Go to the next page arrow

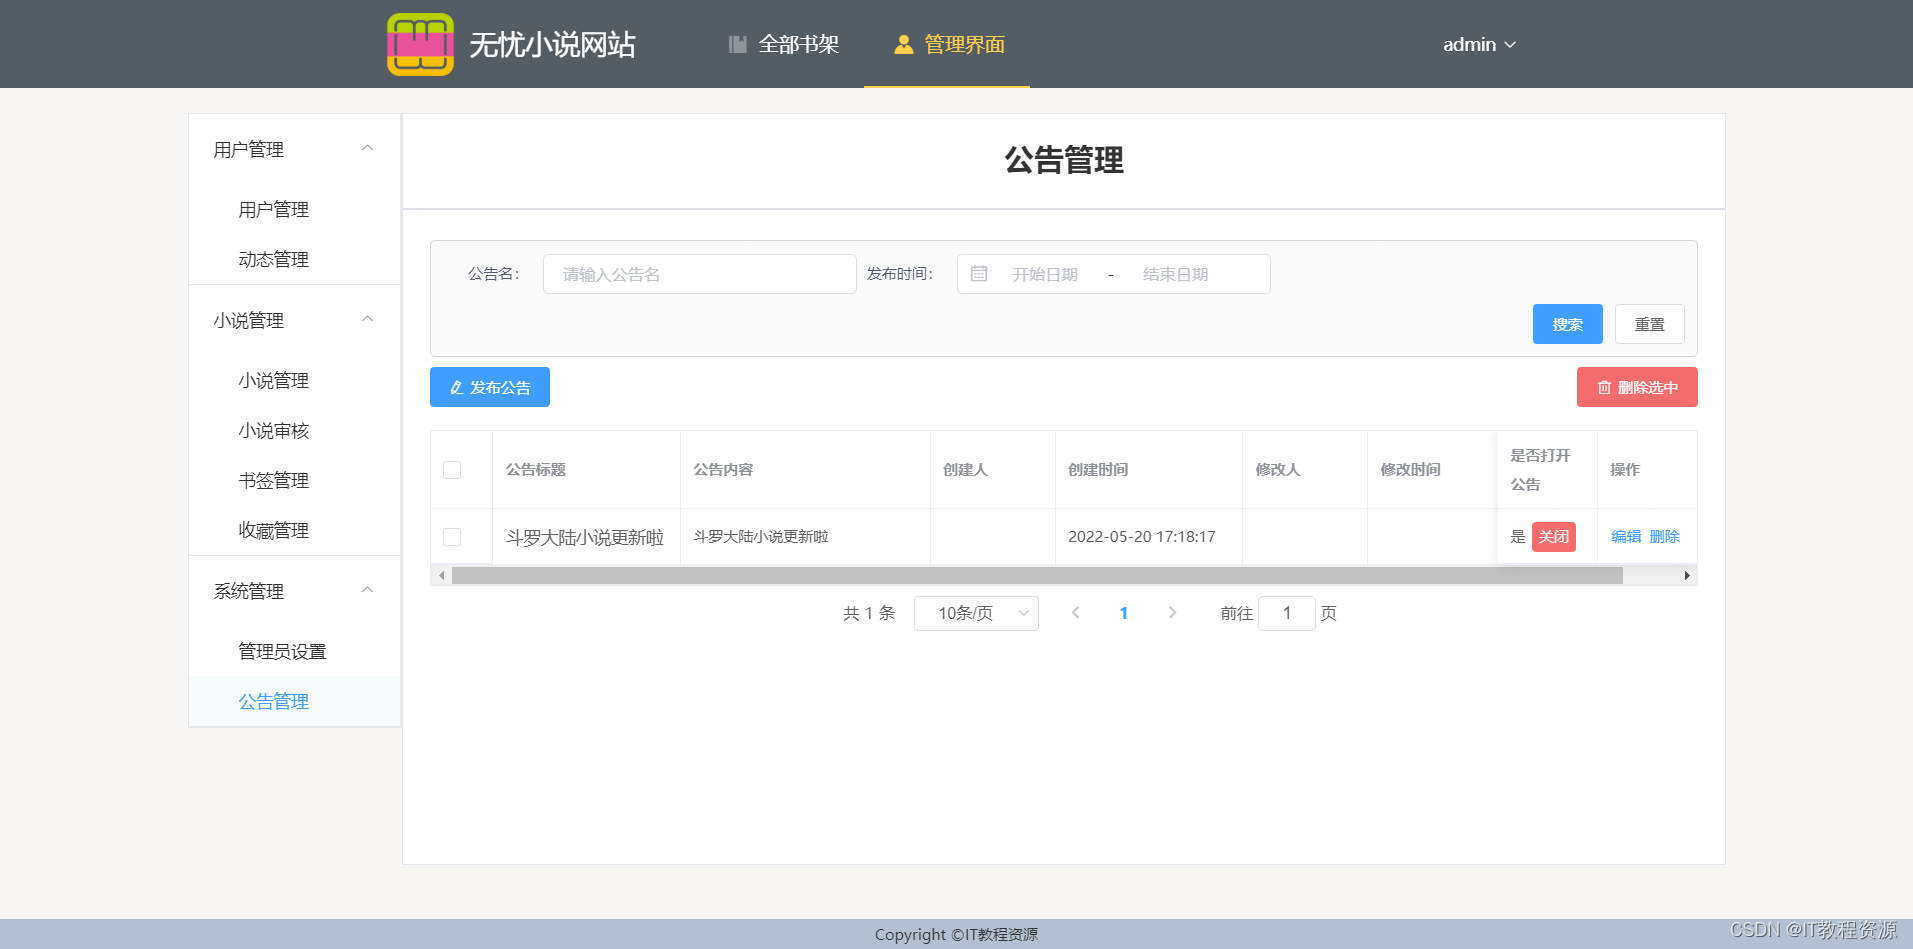(x=1172, y=613)
